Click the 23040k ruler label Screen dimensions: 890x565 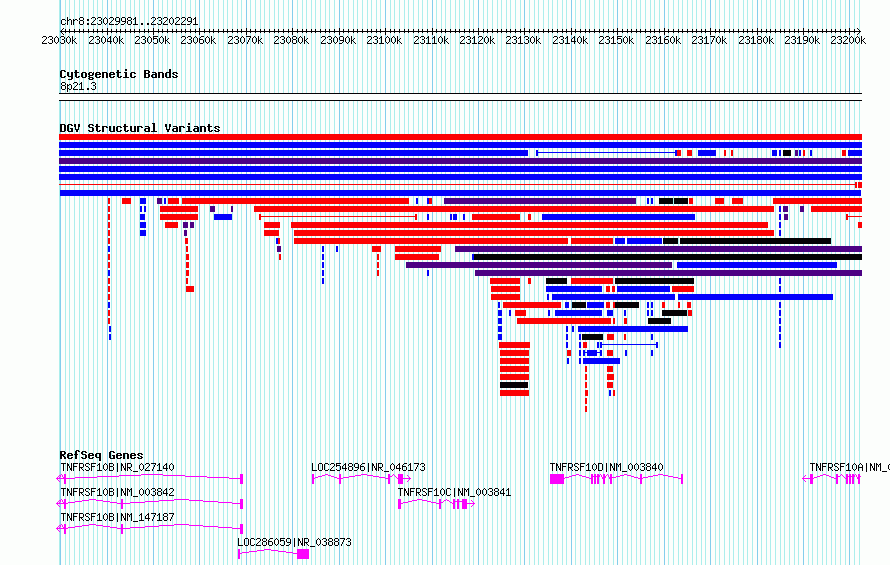[106, 40]
